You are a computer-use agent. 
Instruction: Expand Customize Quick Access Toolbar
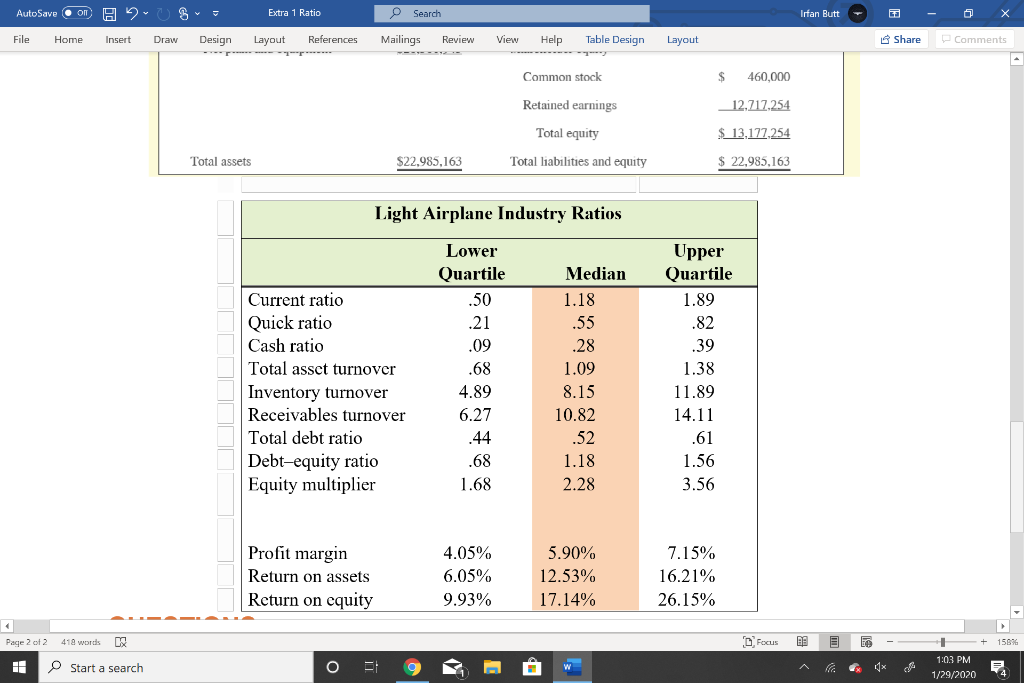(x=216, y=13)
